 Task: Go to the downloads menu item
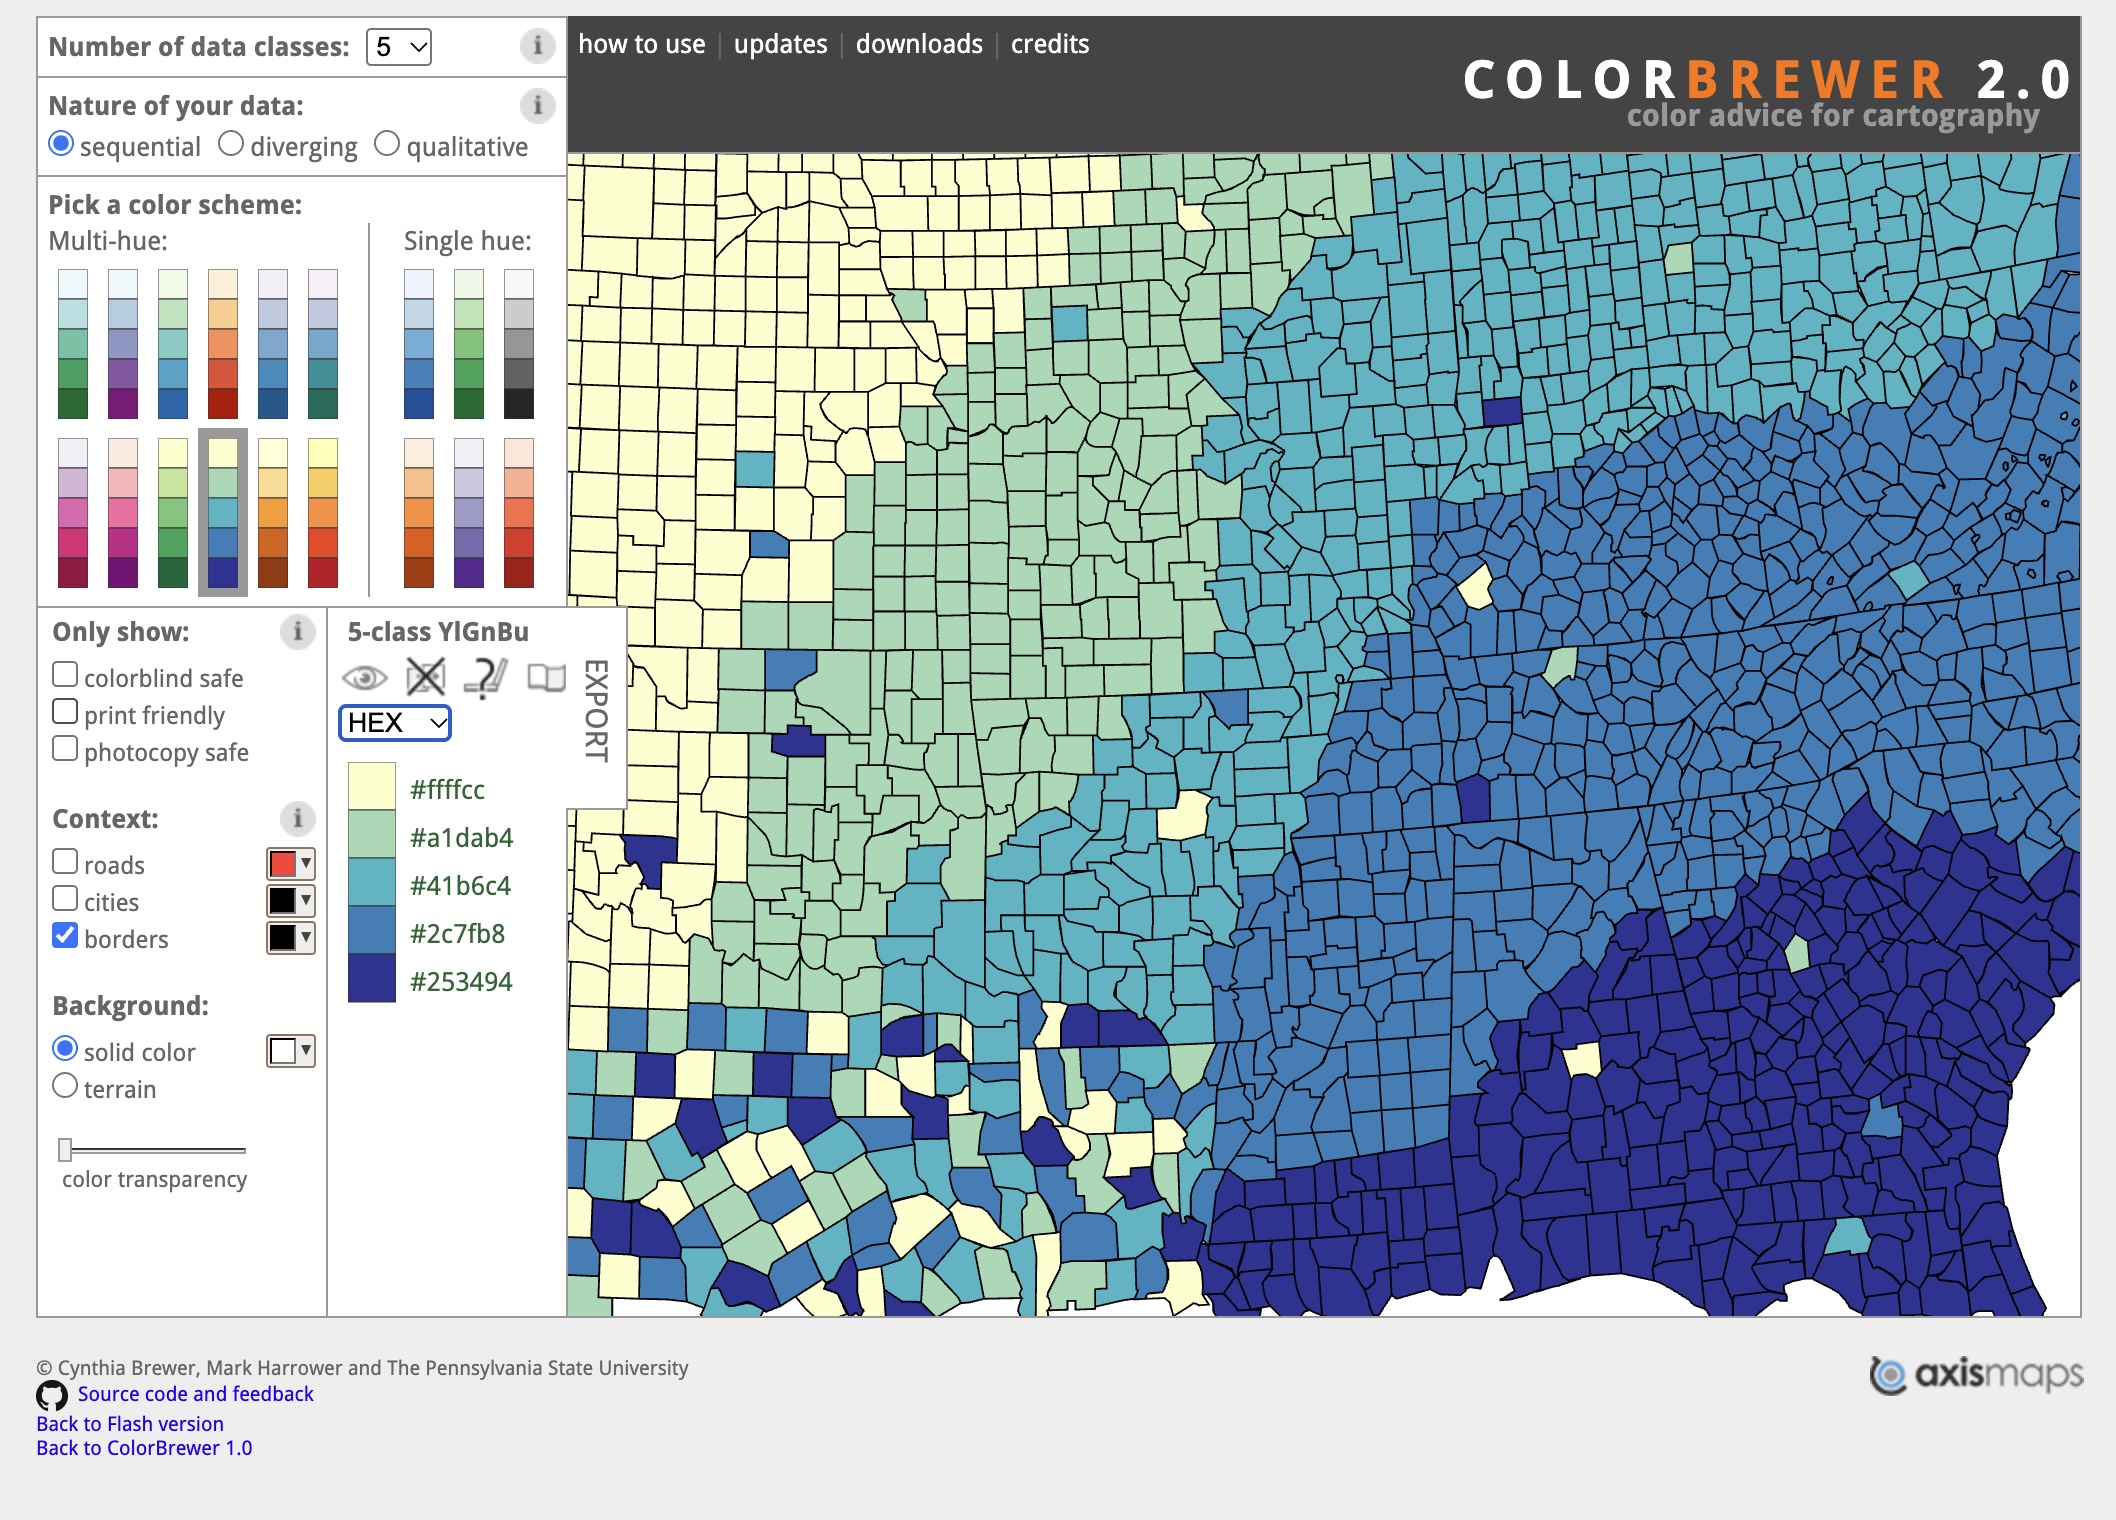click(x=919, y=44)
